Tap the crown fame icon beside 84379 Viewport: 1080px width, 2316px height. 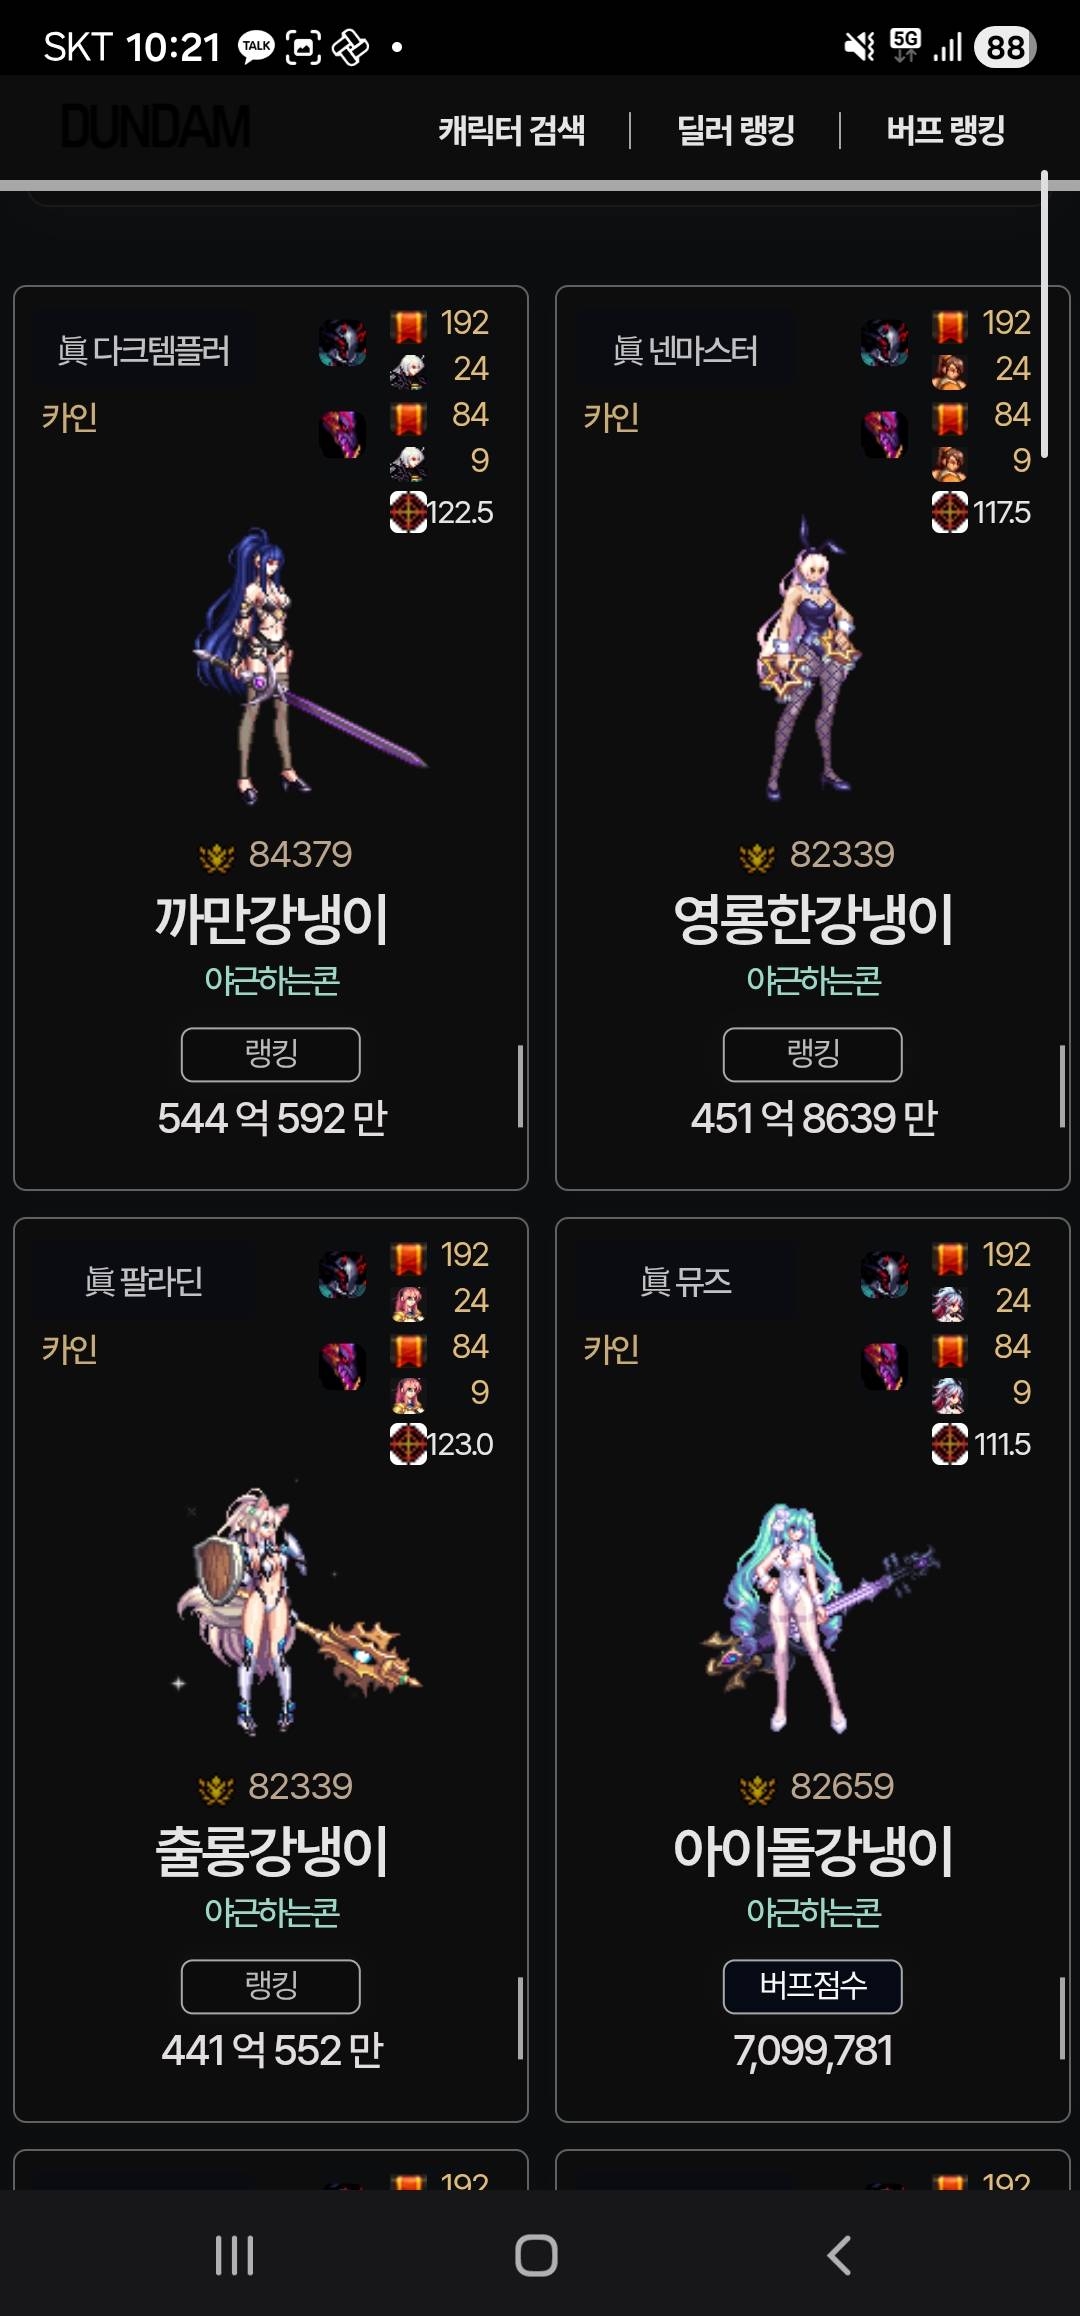[x=217, y=857]
